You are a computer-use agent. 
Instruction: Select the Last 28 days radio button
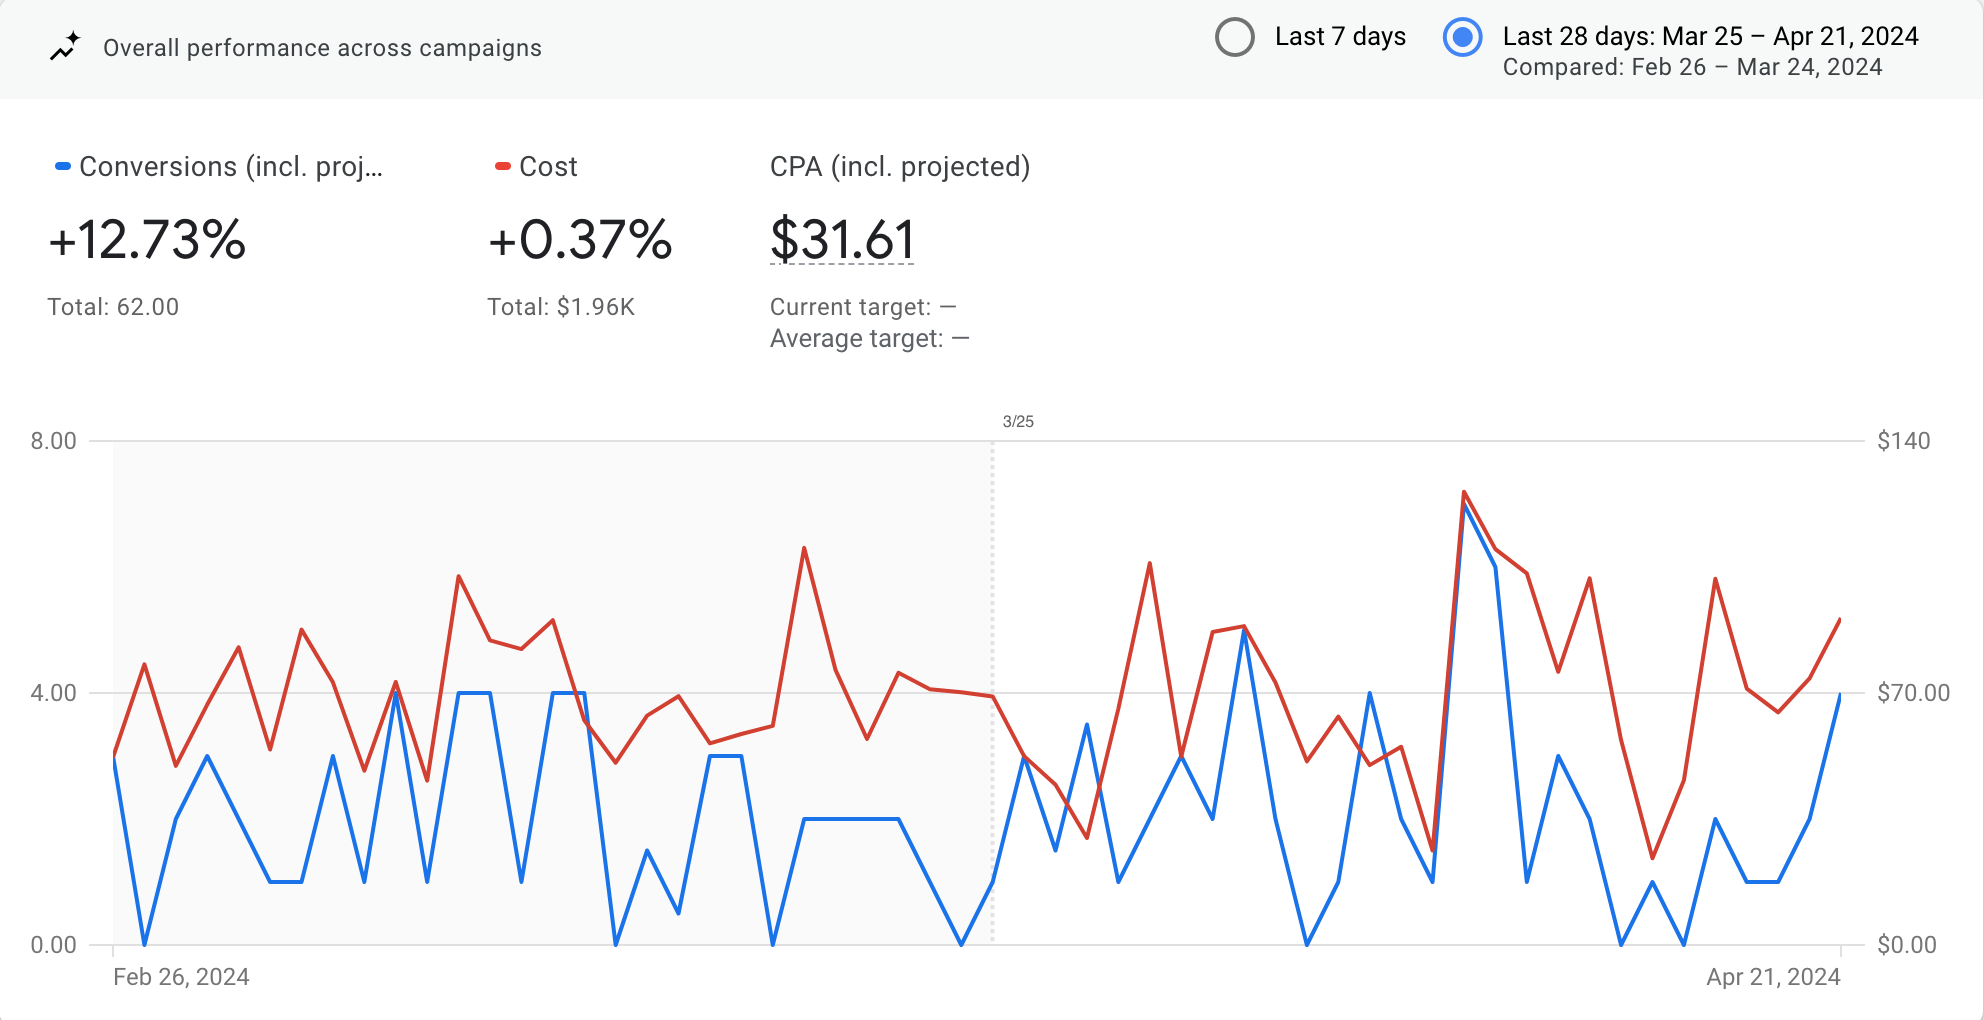tap(1462, 37)
